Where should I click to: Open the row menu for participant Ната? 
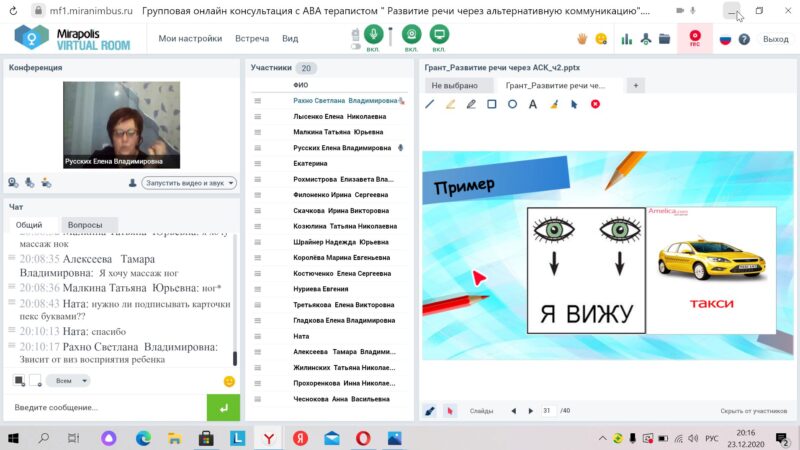[258, 336]
